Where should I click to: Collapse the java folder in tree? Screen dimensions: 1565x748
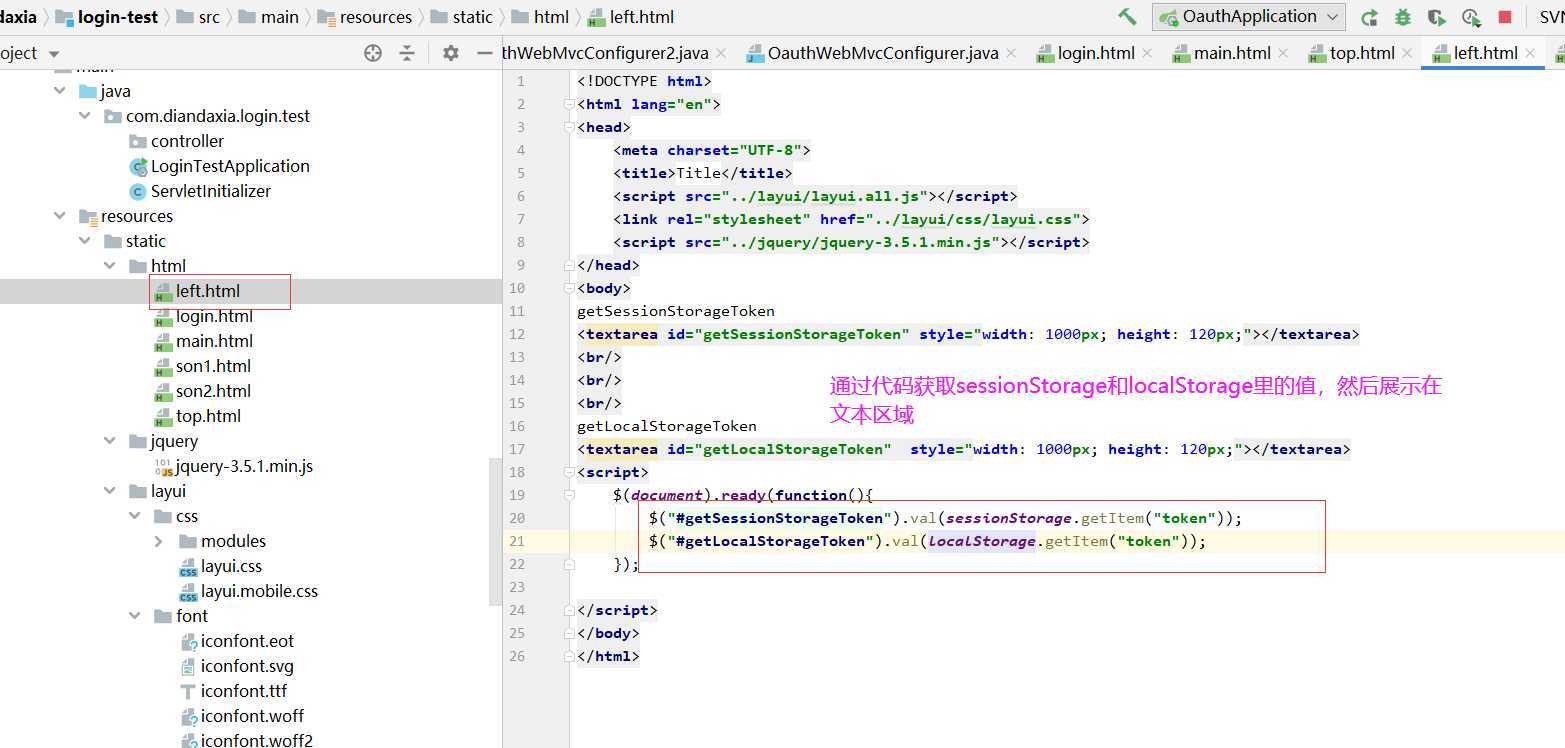61,91
